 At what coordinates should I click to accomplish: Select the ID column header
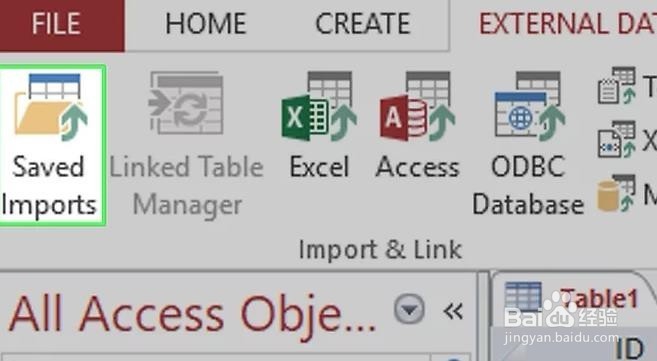[x=630, y=348]
